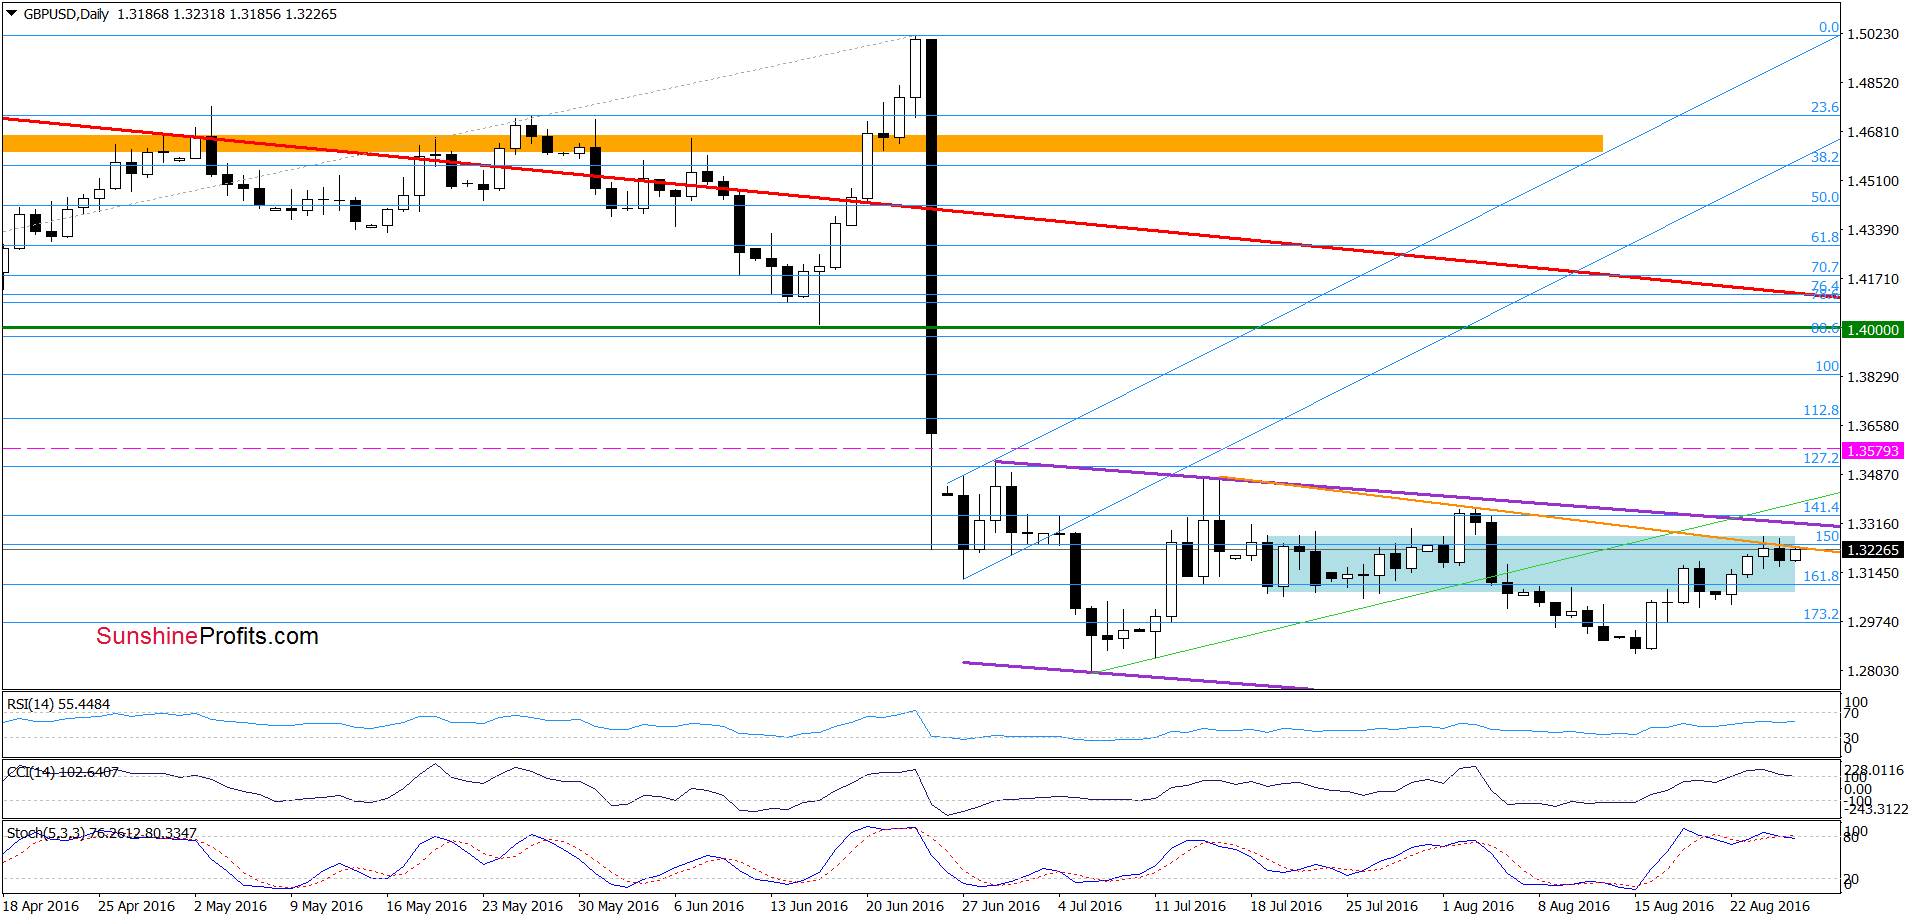Select the 50.0 Fibonacci level label

click(x=1825, y=197)
